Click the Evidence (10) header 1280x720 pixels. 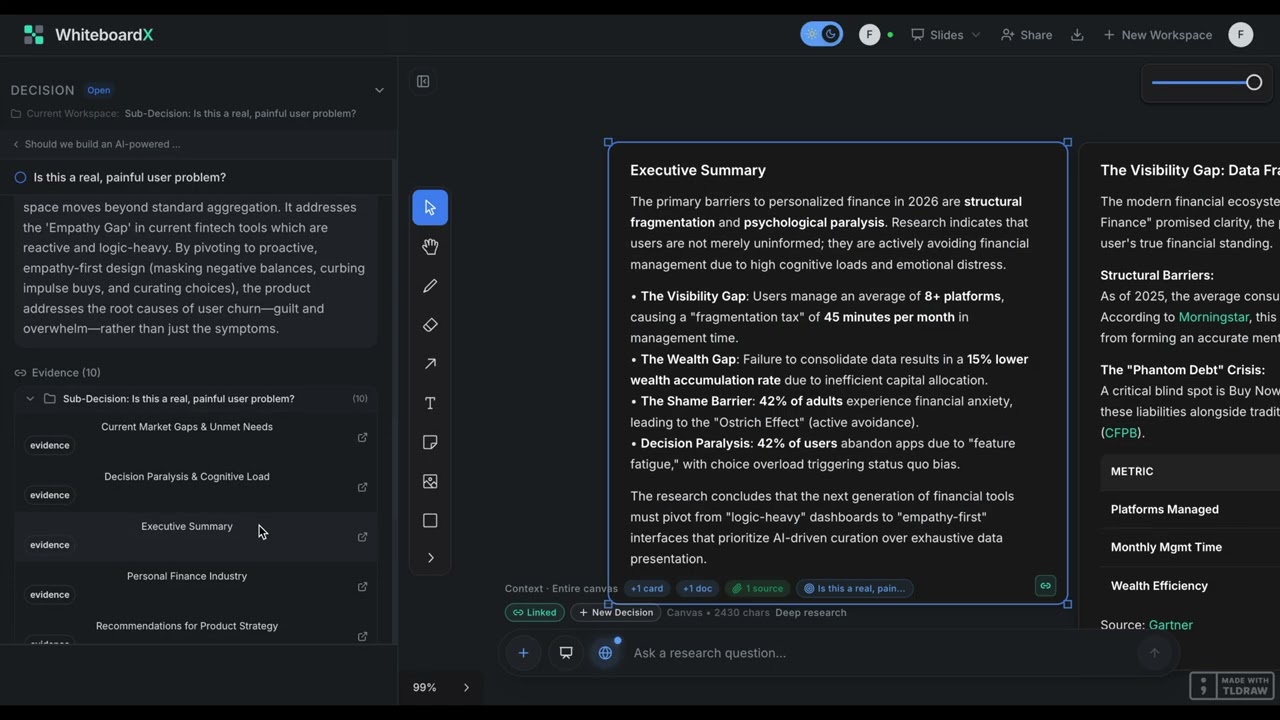(x=58, y=373)
